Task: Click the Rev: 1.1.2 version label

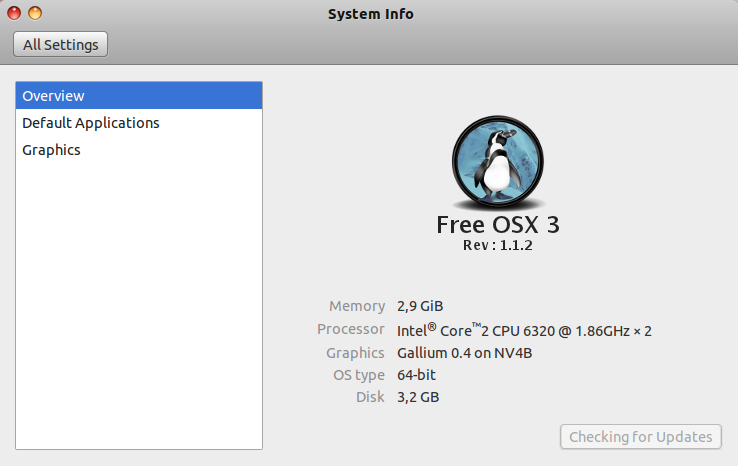Action: pos(498,245)
